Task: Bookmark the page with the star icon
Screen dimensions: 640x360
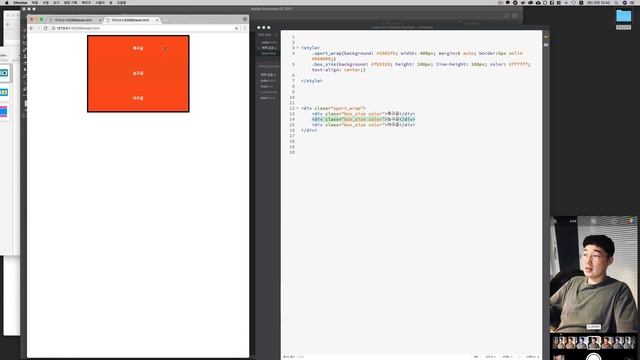Action: 236,28
